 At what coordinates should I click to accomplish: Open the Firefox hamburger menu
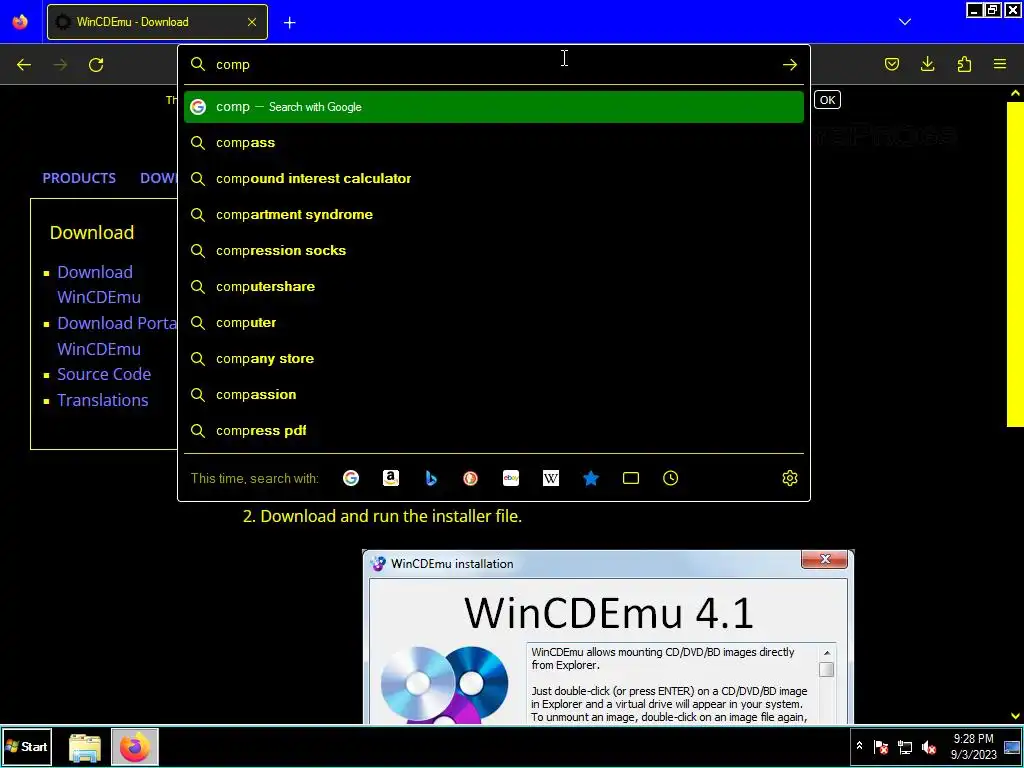(x=1000, y=64)
